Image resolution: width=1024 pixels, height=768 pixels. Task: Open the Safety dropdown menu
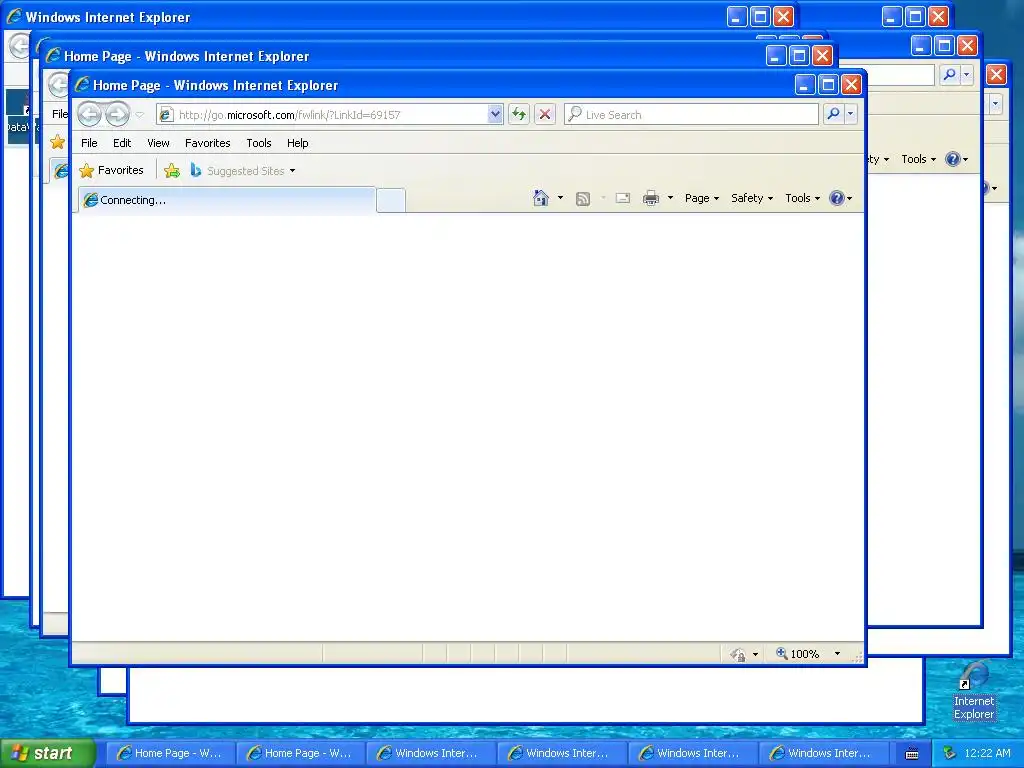point(752,198)
